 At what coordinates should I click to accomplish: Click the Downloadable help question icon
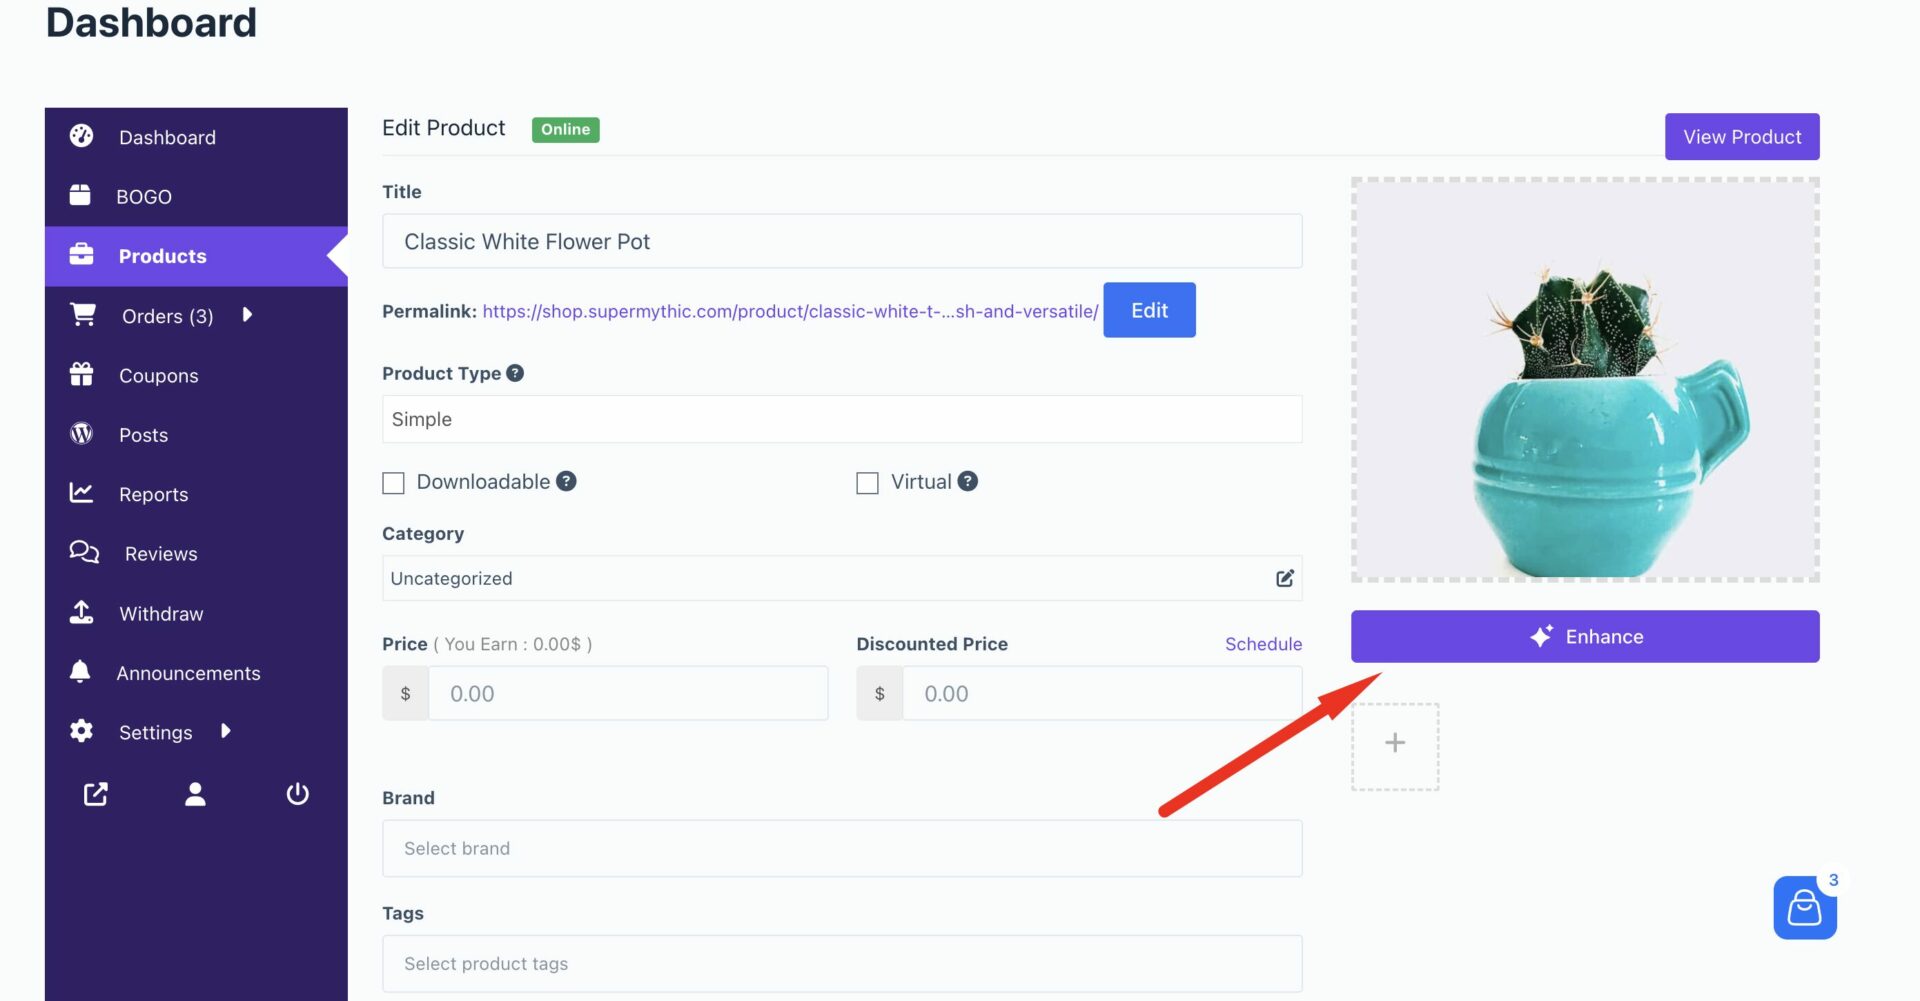(566, 481)
